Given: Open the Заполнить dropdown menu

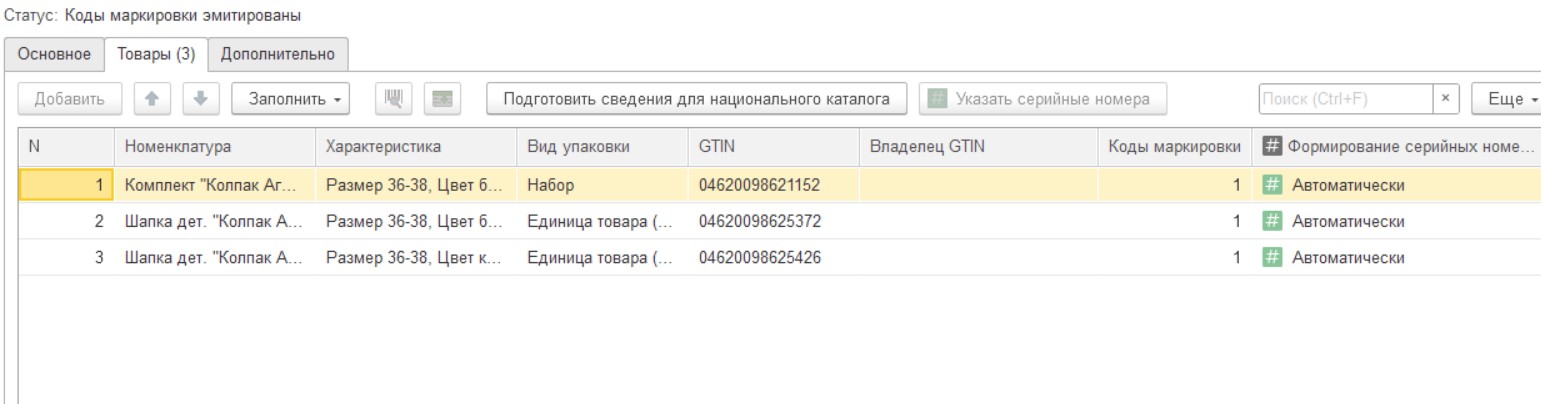Looking at the screenshot, I should pyautogui.click(x=289, y=99).
